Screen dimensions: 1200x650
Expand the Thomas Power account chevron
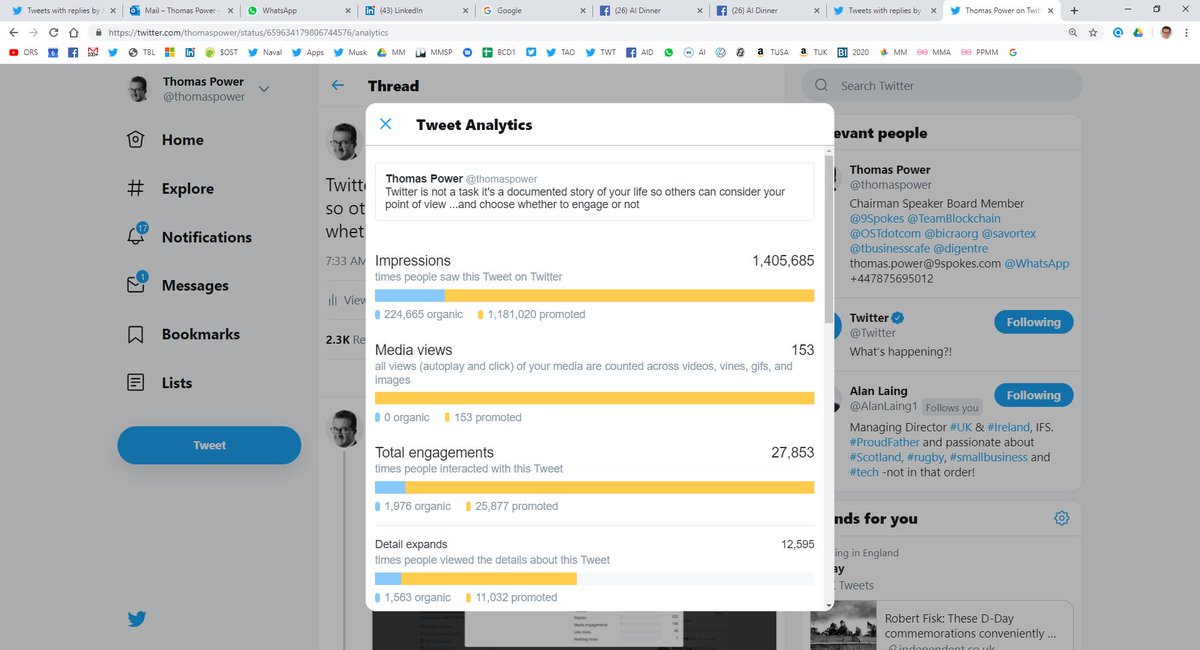pos(264,89)
